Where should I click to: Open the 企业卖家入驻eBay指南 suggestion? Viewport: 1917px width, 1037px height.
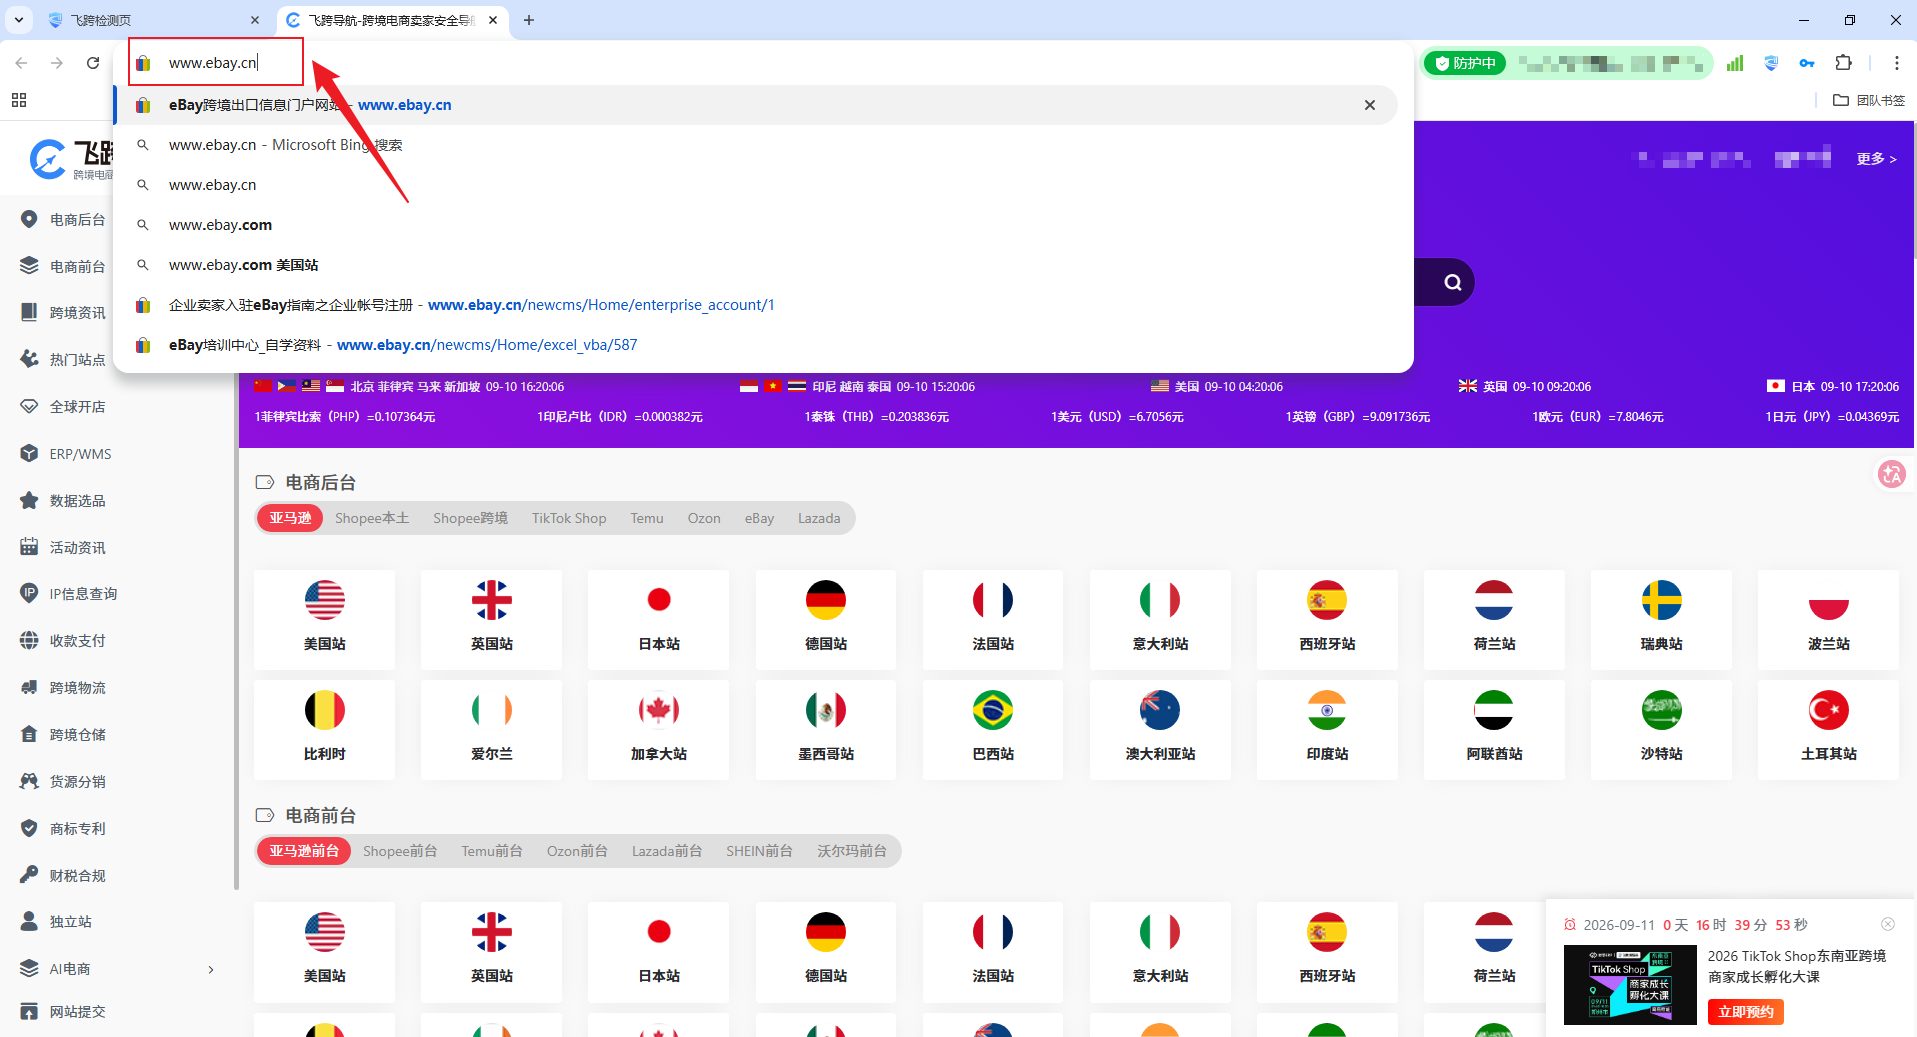click(756, 305)
